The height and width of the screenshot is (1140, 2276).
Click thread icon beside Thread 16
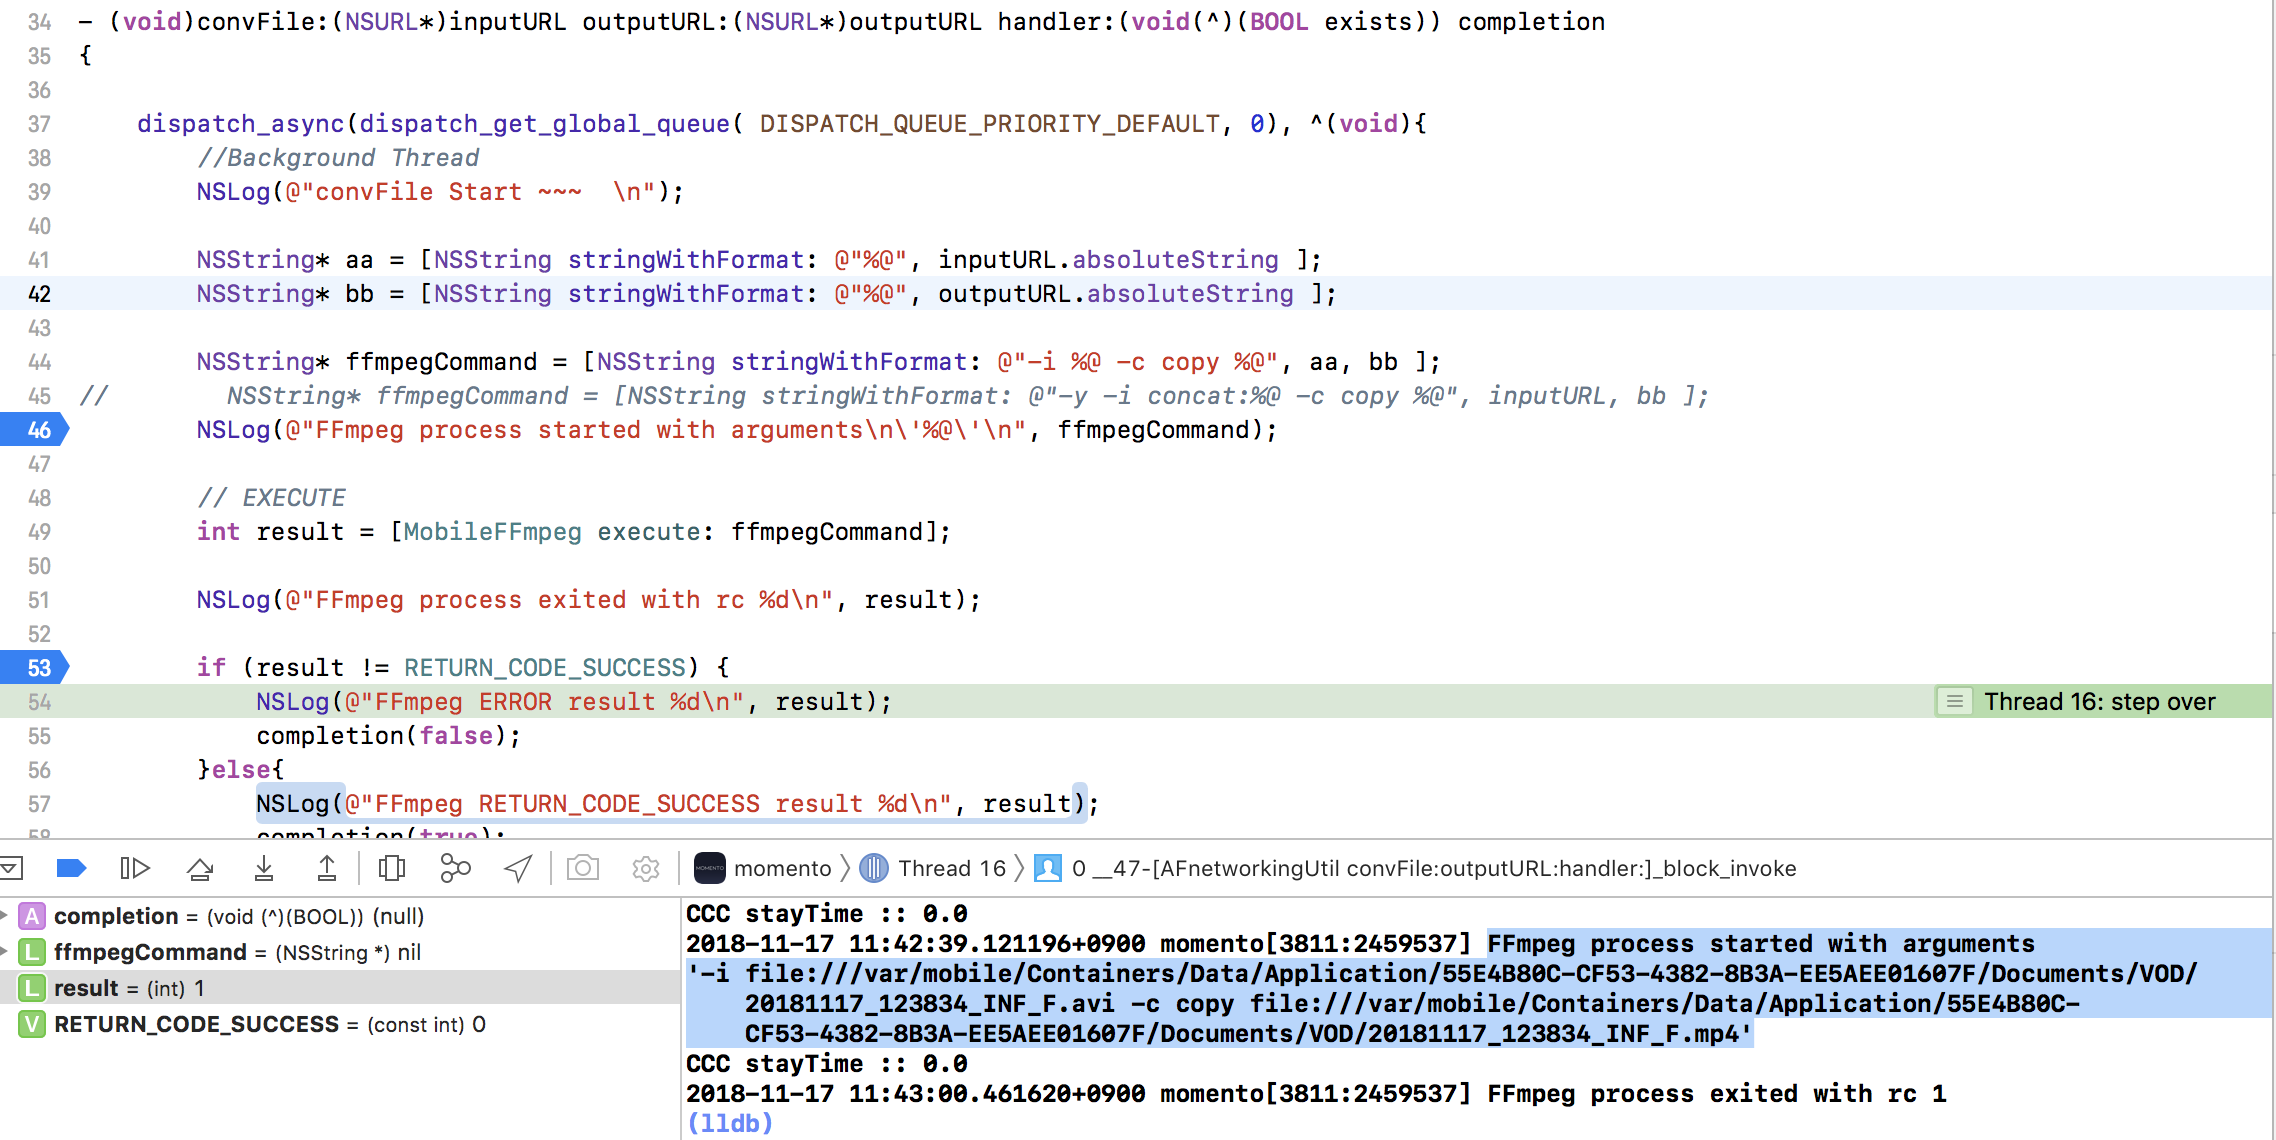click(x=874, y=868)
